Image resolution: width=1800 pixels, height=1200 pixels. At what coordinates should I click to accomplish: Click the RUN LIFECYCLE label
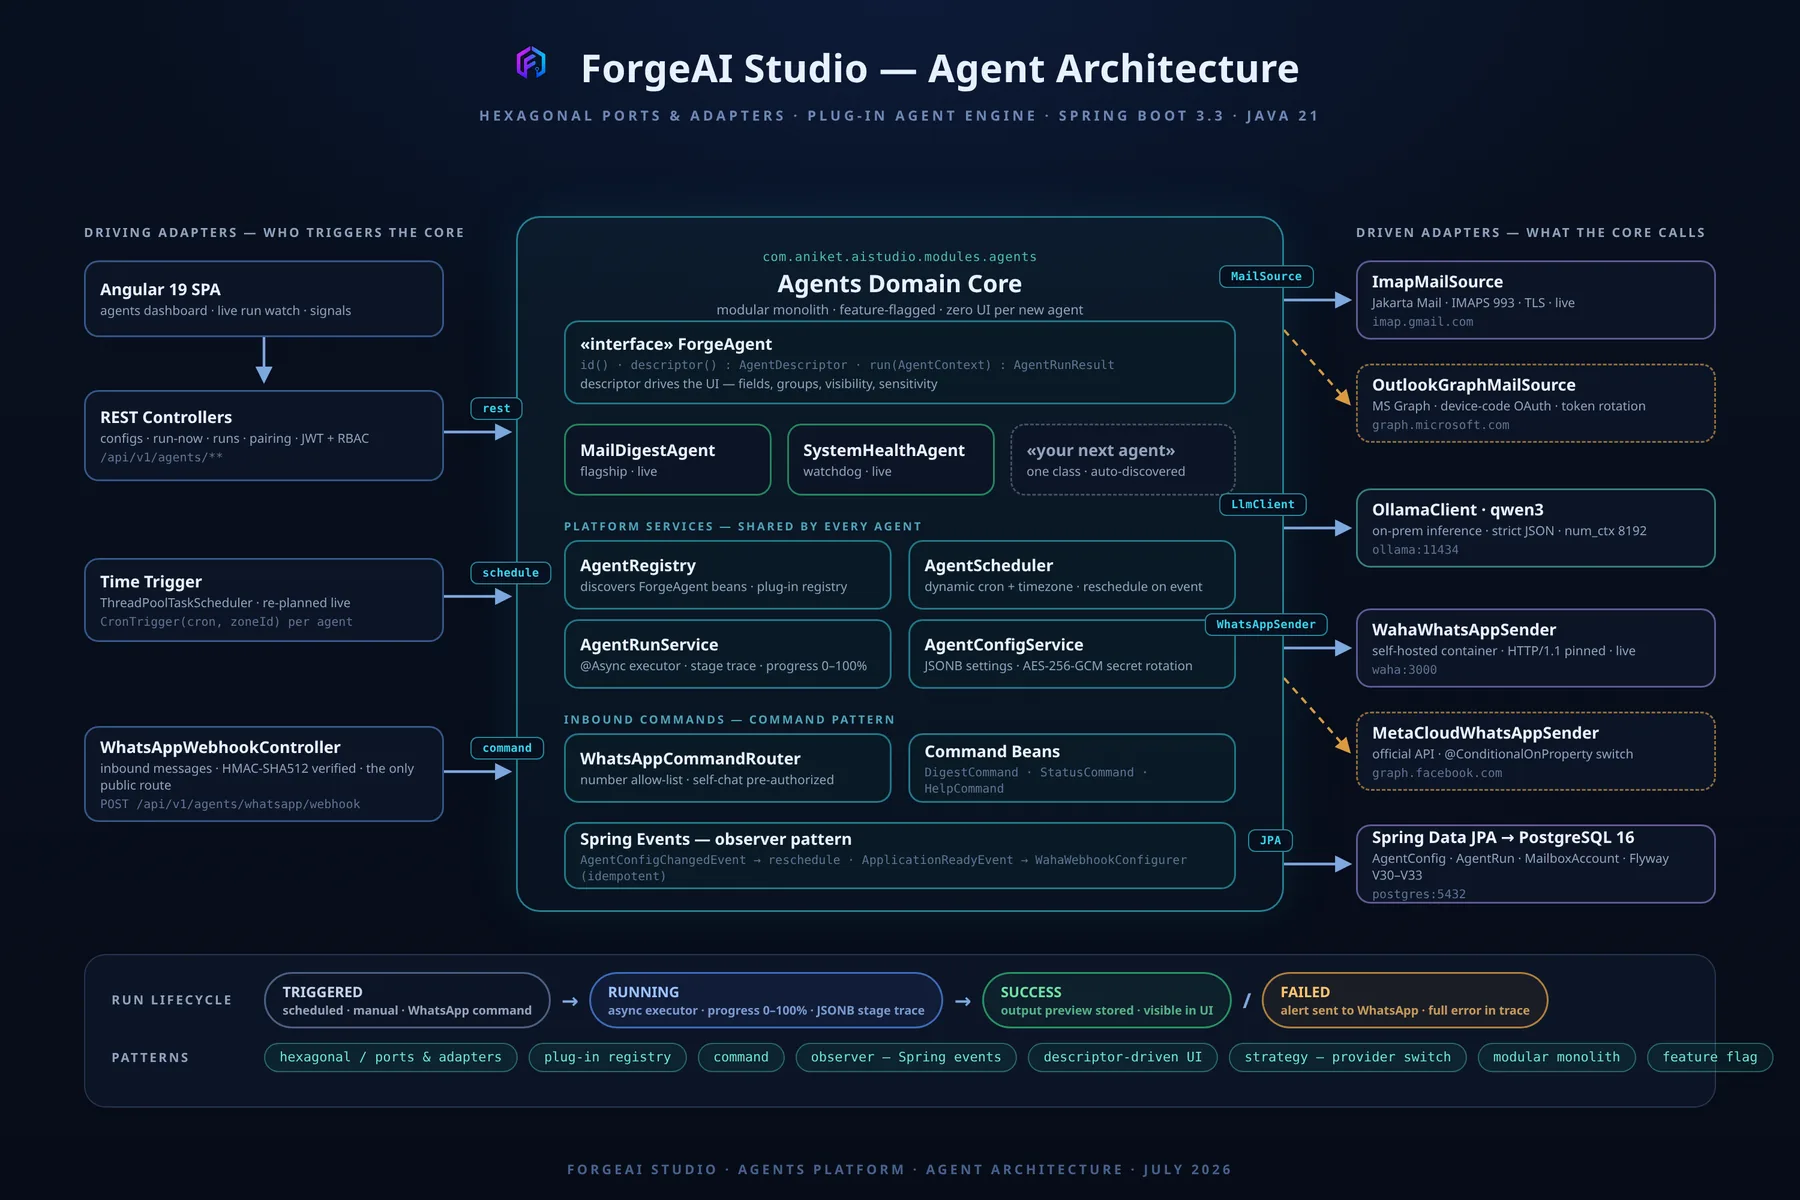(x=172, y=1000)
